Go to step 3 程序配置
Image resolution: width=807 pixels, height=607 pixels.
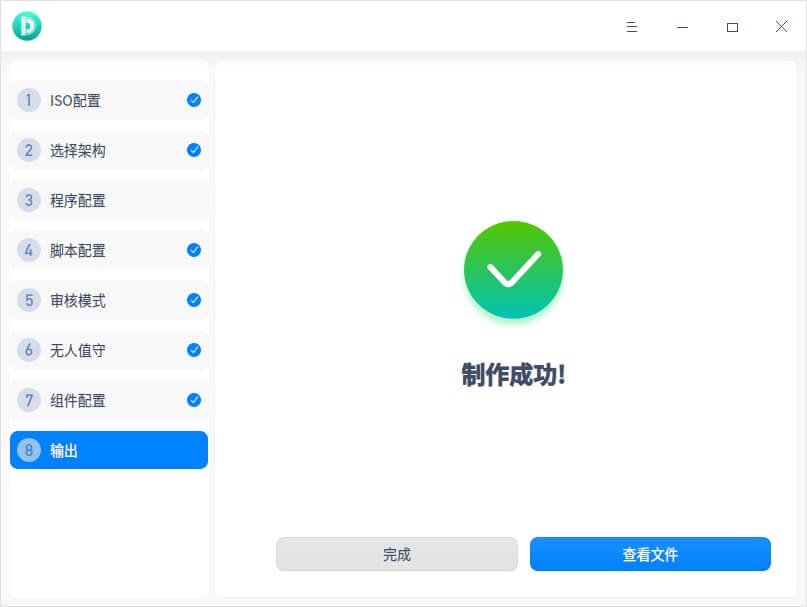109,200
